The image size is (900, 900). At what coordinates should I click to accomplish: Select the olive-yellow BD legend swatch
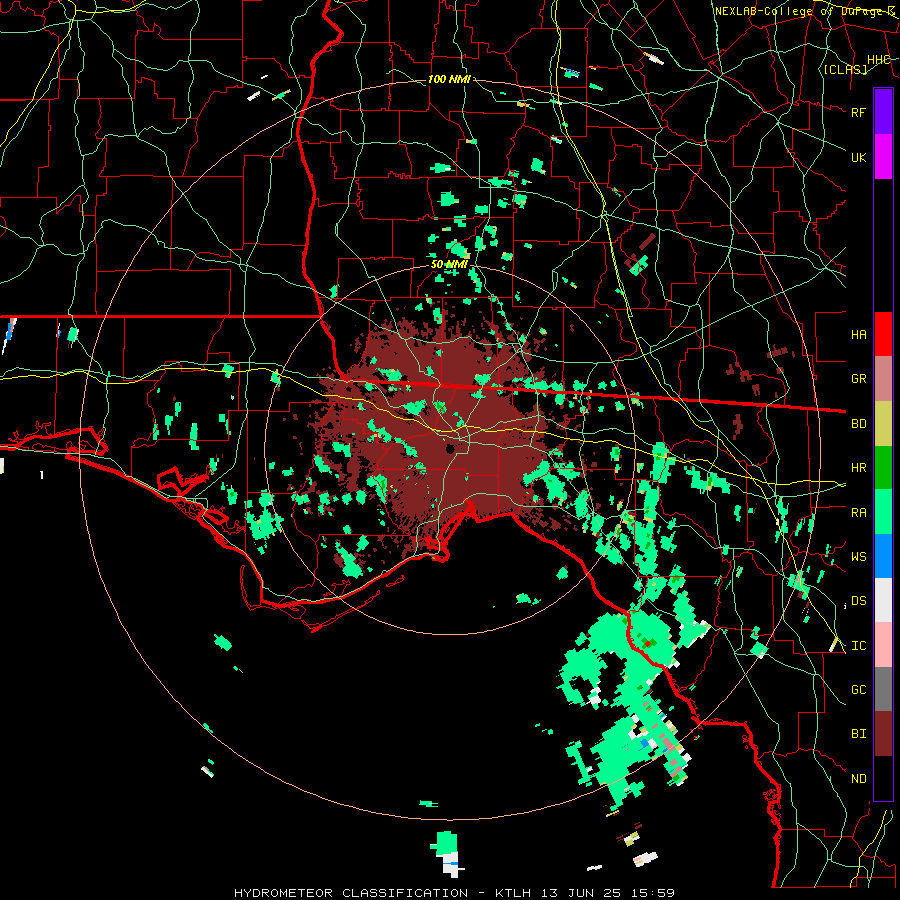(x=883, y=423)
